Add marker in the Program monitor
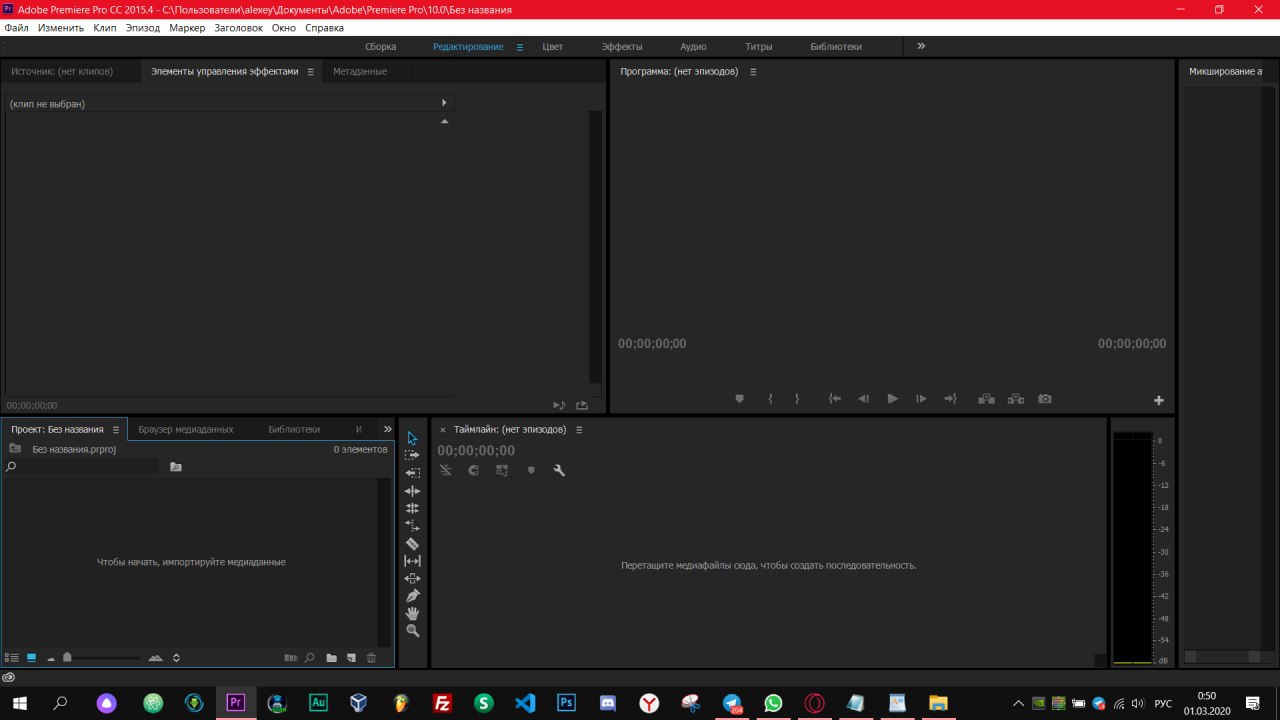This screenshot has height=720, width=1280. (x=740, y=399)
